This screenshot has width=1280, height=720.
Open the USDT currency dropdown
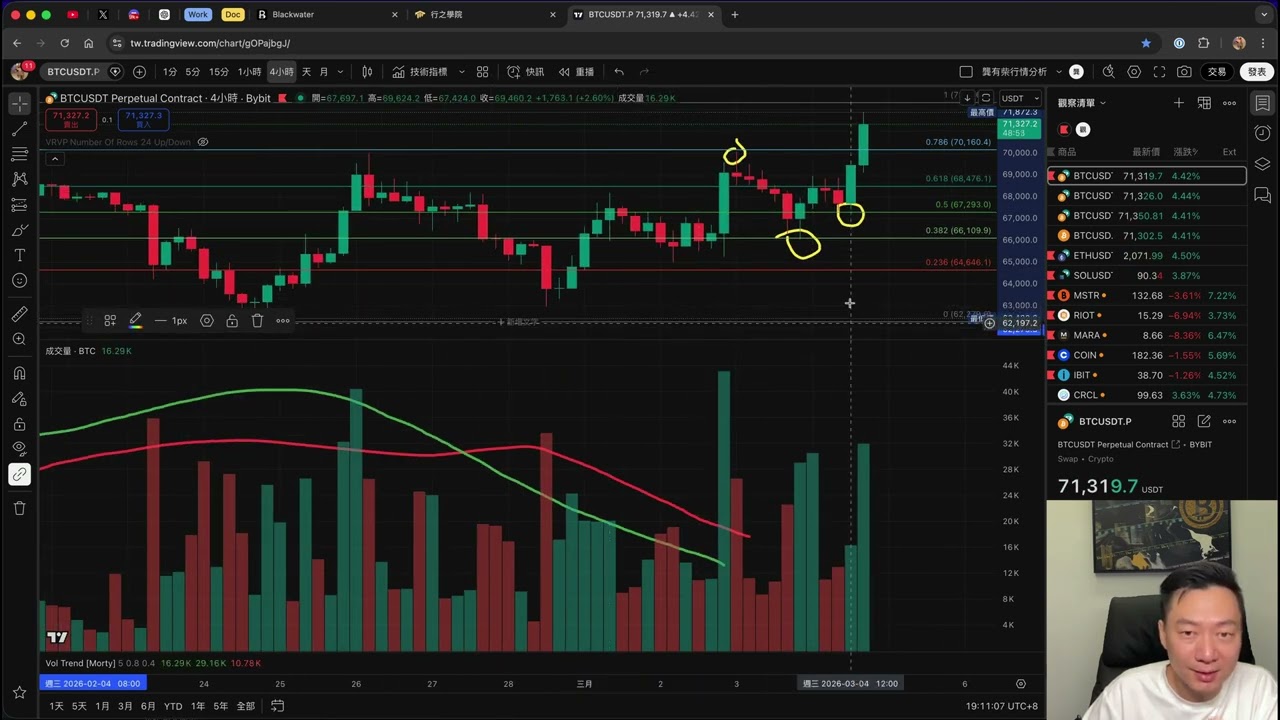[x=1019, y=98]
